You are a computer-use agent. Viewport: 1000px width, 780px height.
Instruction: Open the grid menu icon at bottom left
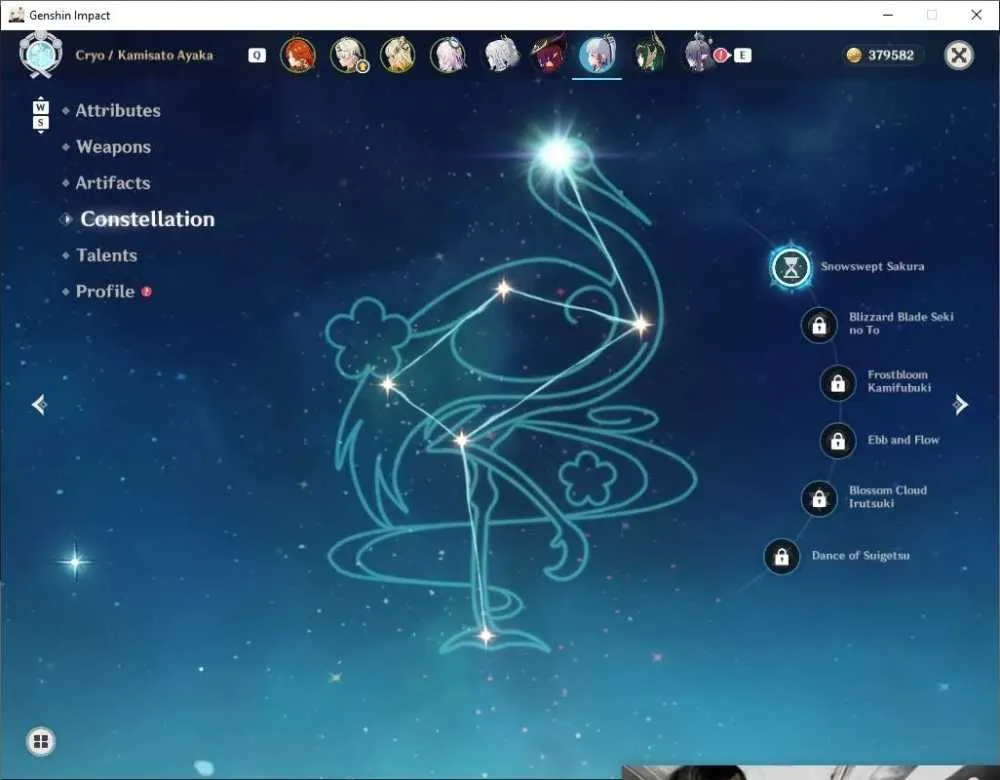[41, 741]
